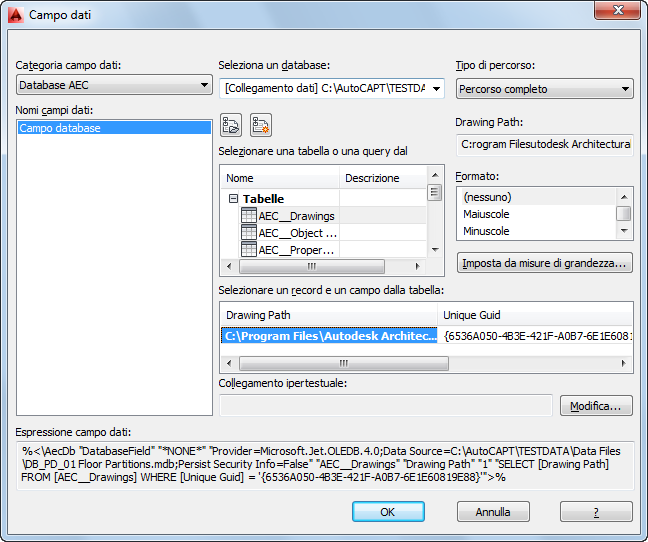The height and width of the screenshot is (542, 648).
Task: Click the record grid scroll right arrow
Action: point(624,363)
